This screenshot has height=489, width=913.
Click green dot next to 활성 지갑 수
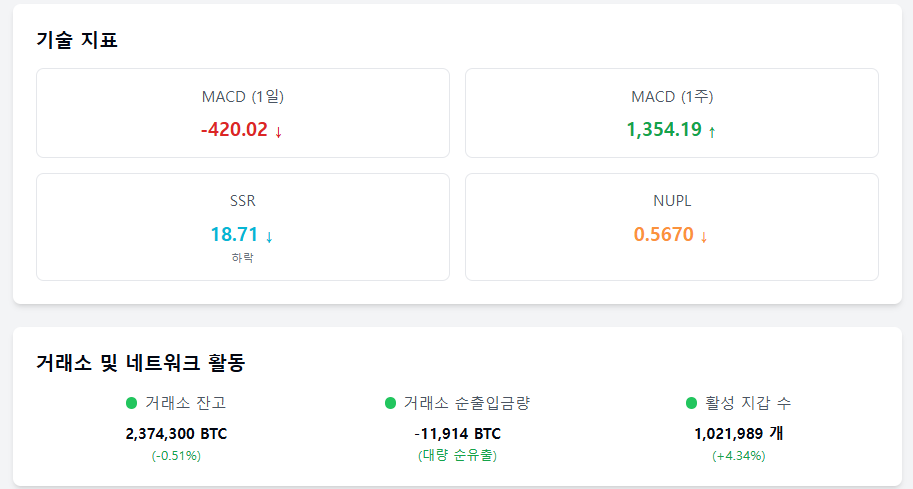click(692, 403)
